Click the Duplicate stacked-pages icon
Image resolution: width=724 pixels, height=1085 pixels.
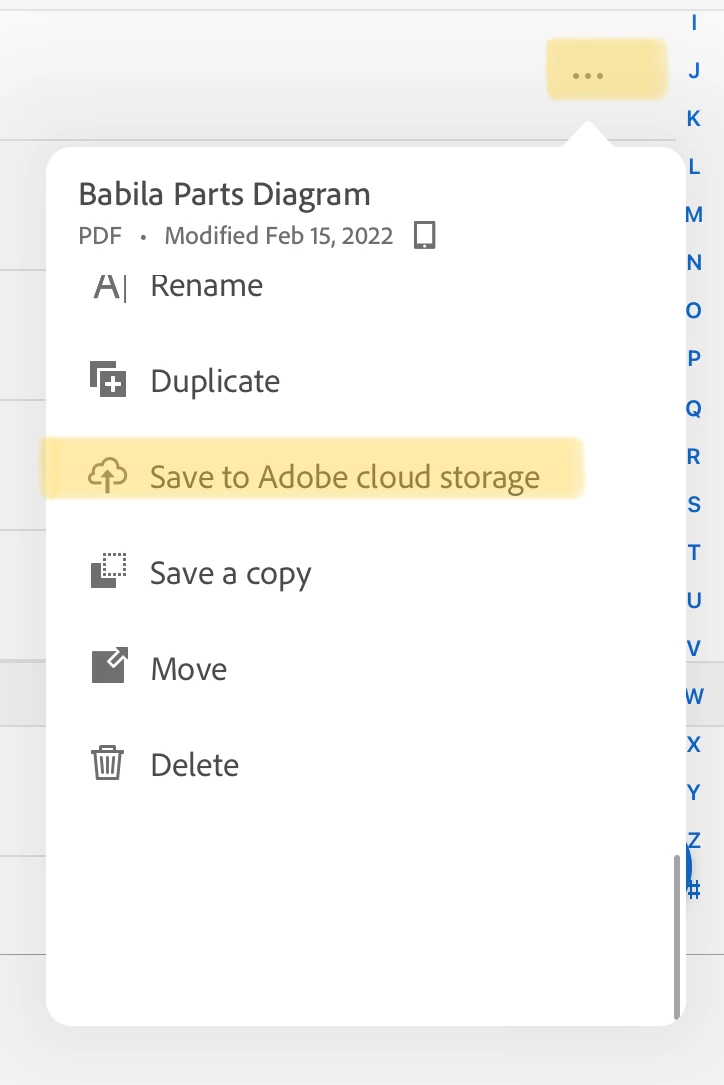click(108, 381)
